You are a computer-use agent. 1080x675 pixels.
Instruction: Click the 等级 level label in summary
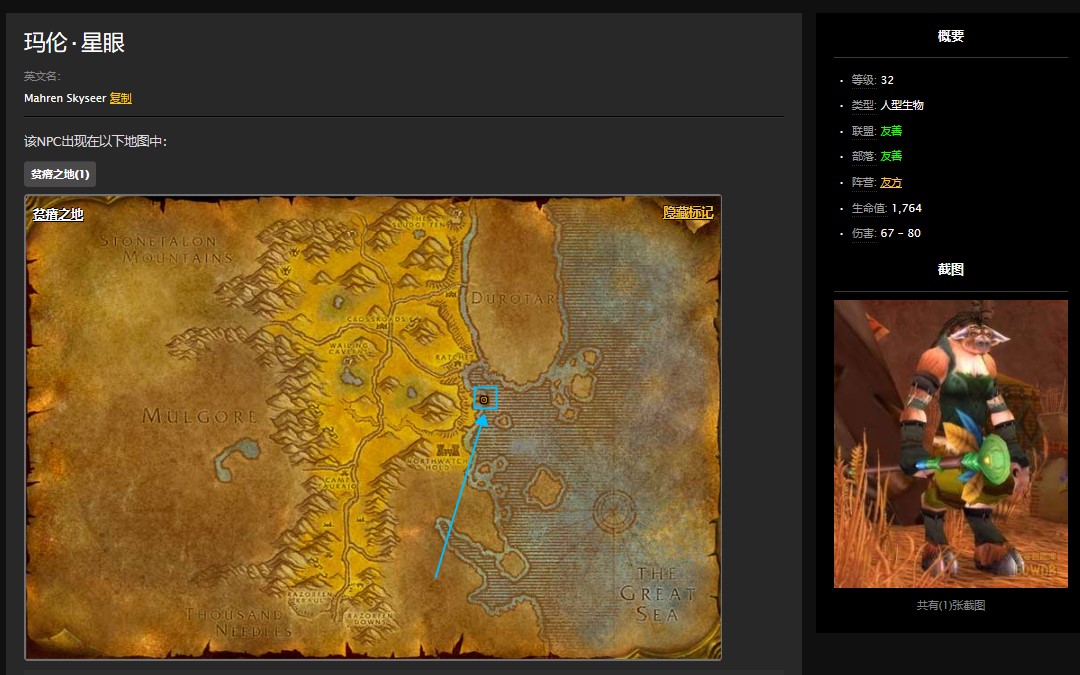pyautogui.click(x=863, y=80)
